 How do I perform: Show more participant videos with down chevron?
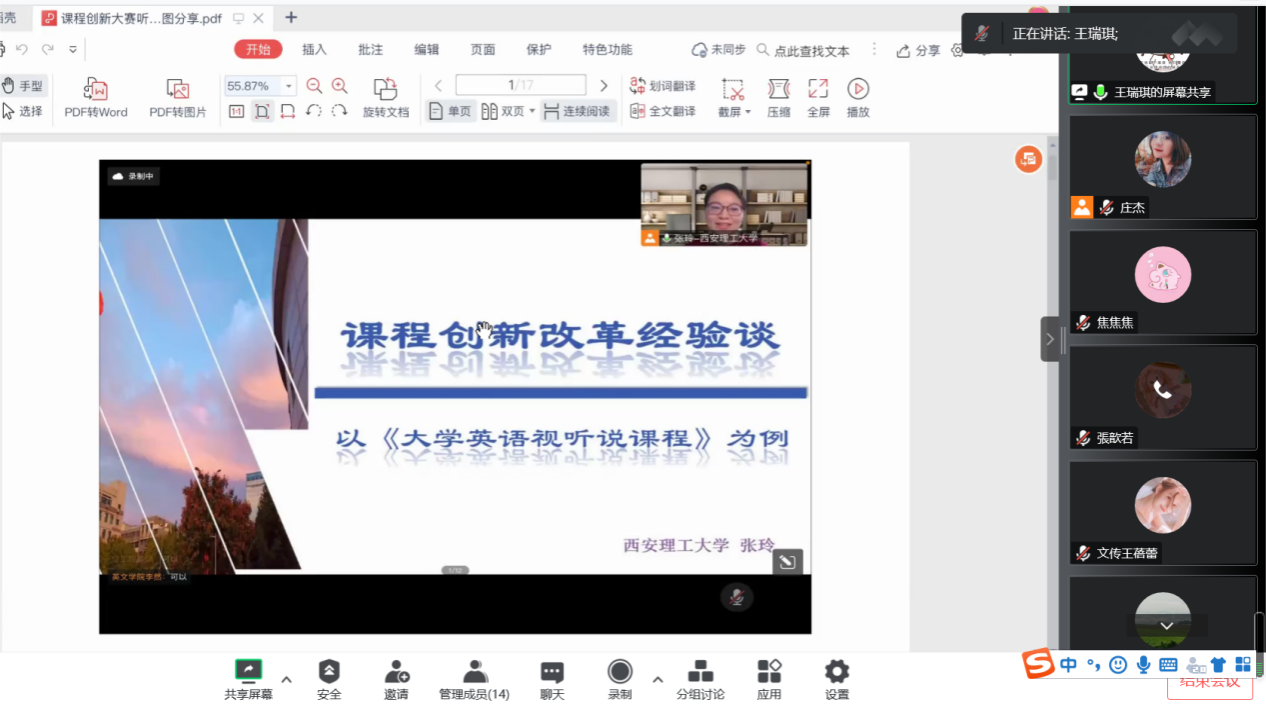pyautogui.click(x=1166, y=626)
